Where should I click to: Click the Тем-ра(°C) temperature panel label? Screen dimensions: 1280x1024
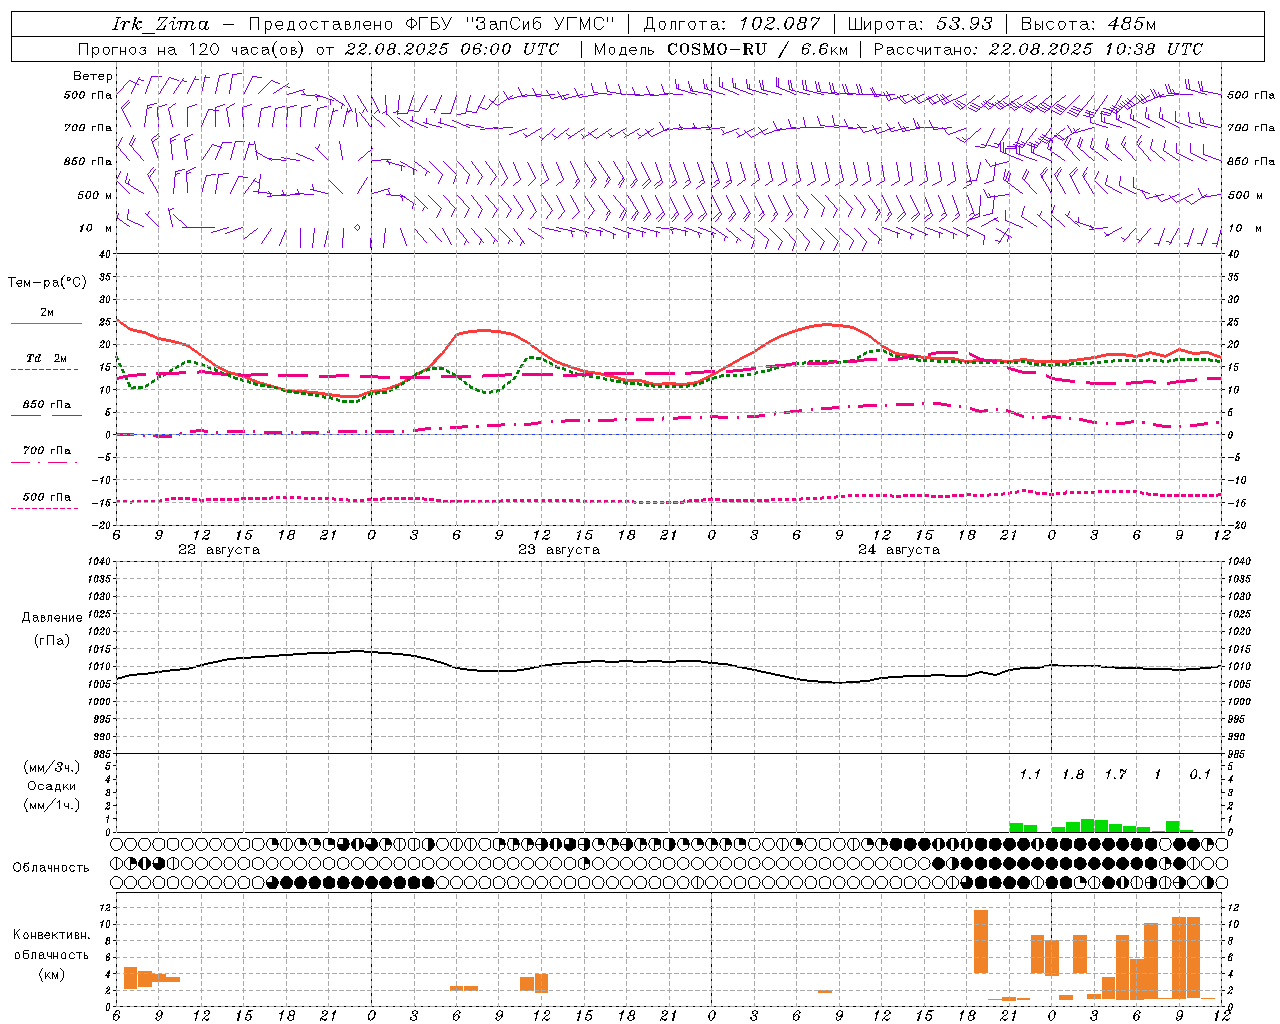[47, 283]
